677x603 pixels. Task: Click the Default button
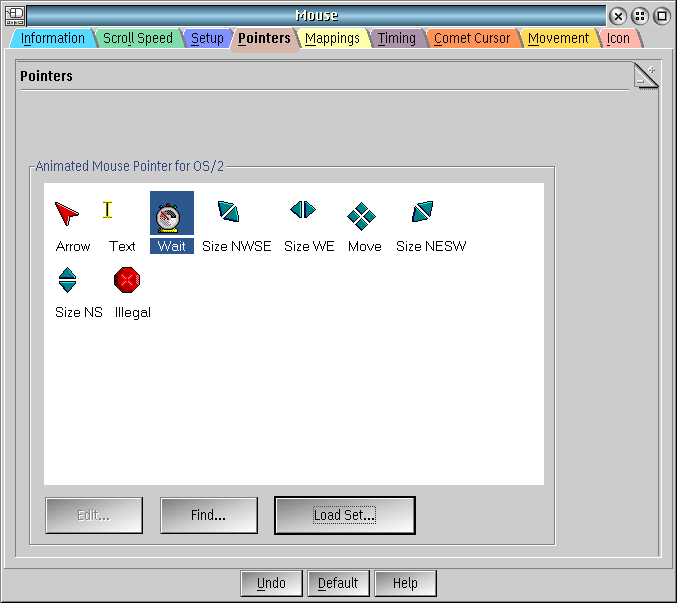tap(338, 583)
